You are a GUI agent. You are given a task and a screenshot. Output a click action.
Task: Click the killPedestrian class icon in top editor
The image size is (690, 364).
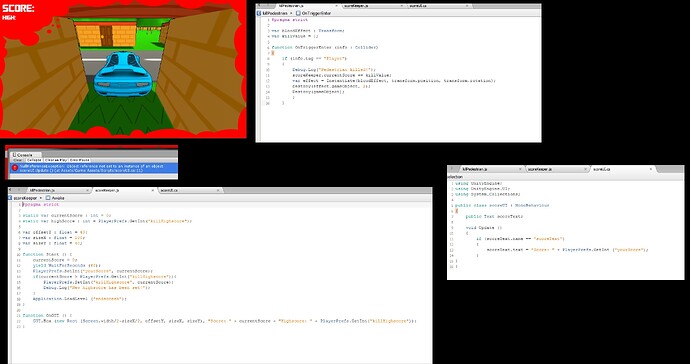point(259,13)
